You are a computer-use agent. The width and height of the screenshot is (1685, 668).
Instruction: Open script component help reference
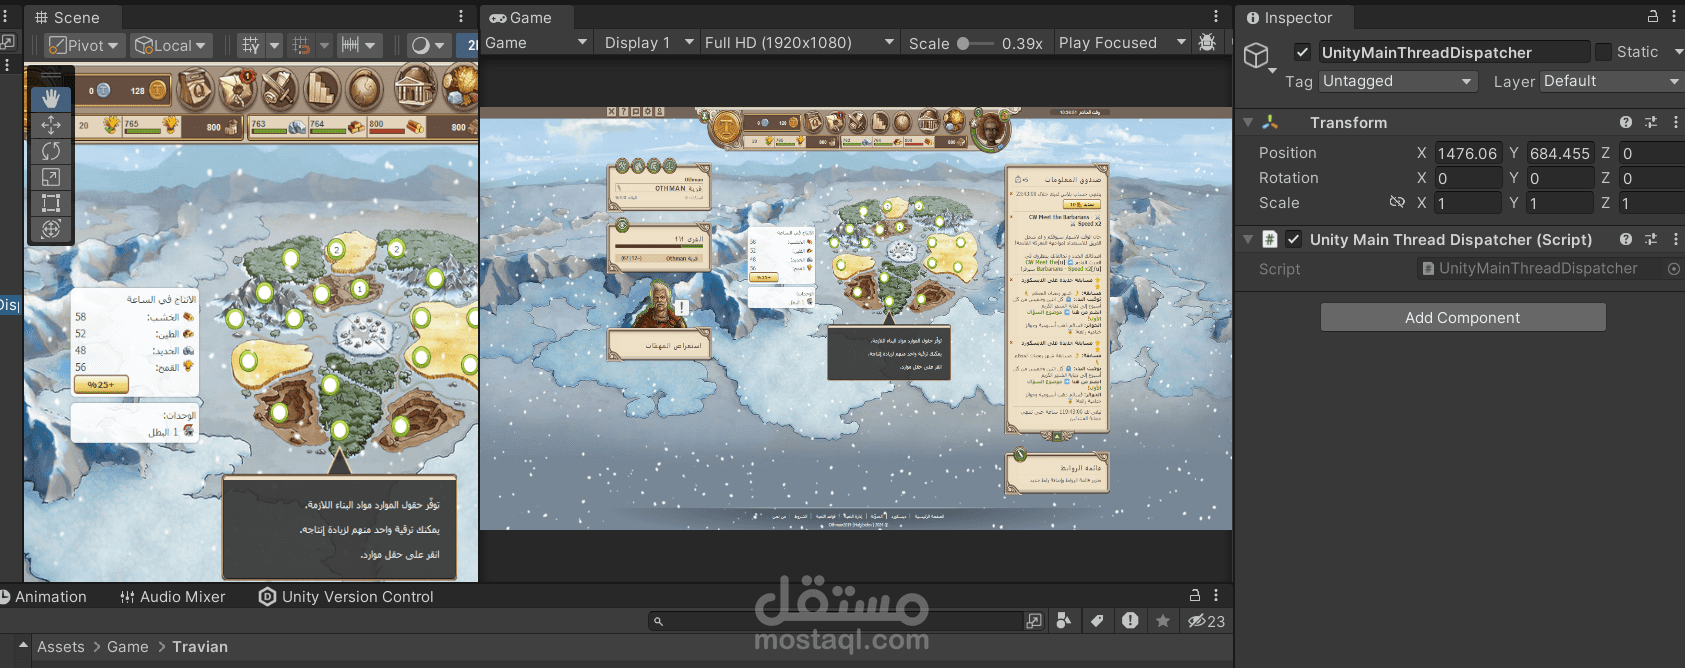pyautogui.click(x=1626, y=240)
